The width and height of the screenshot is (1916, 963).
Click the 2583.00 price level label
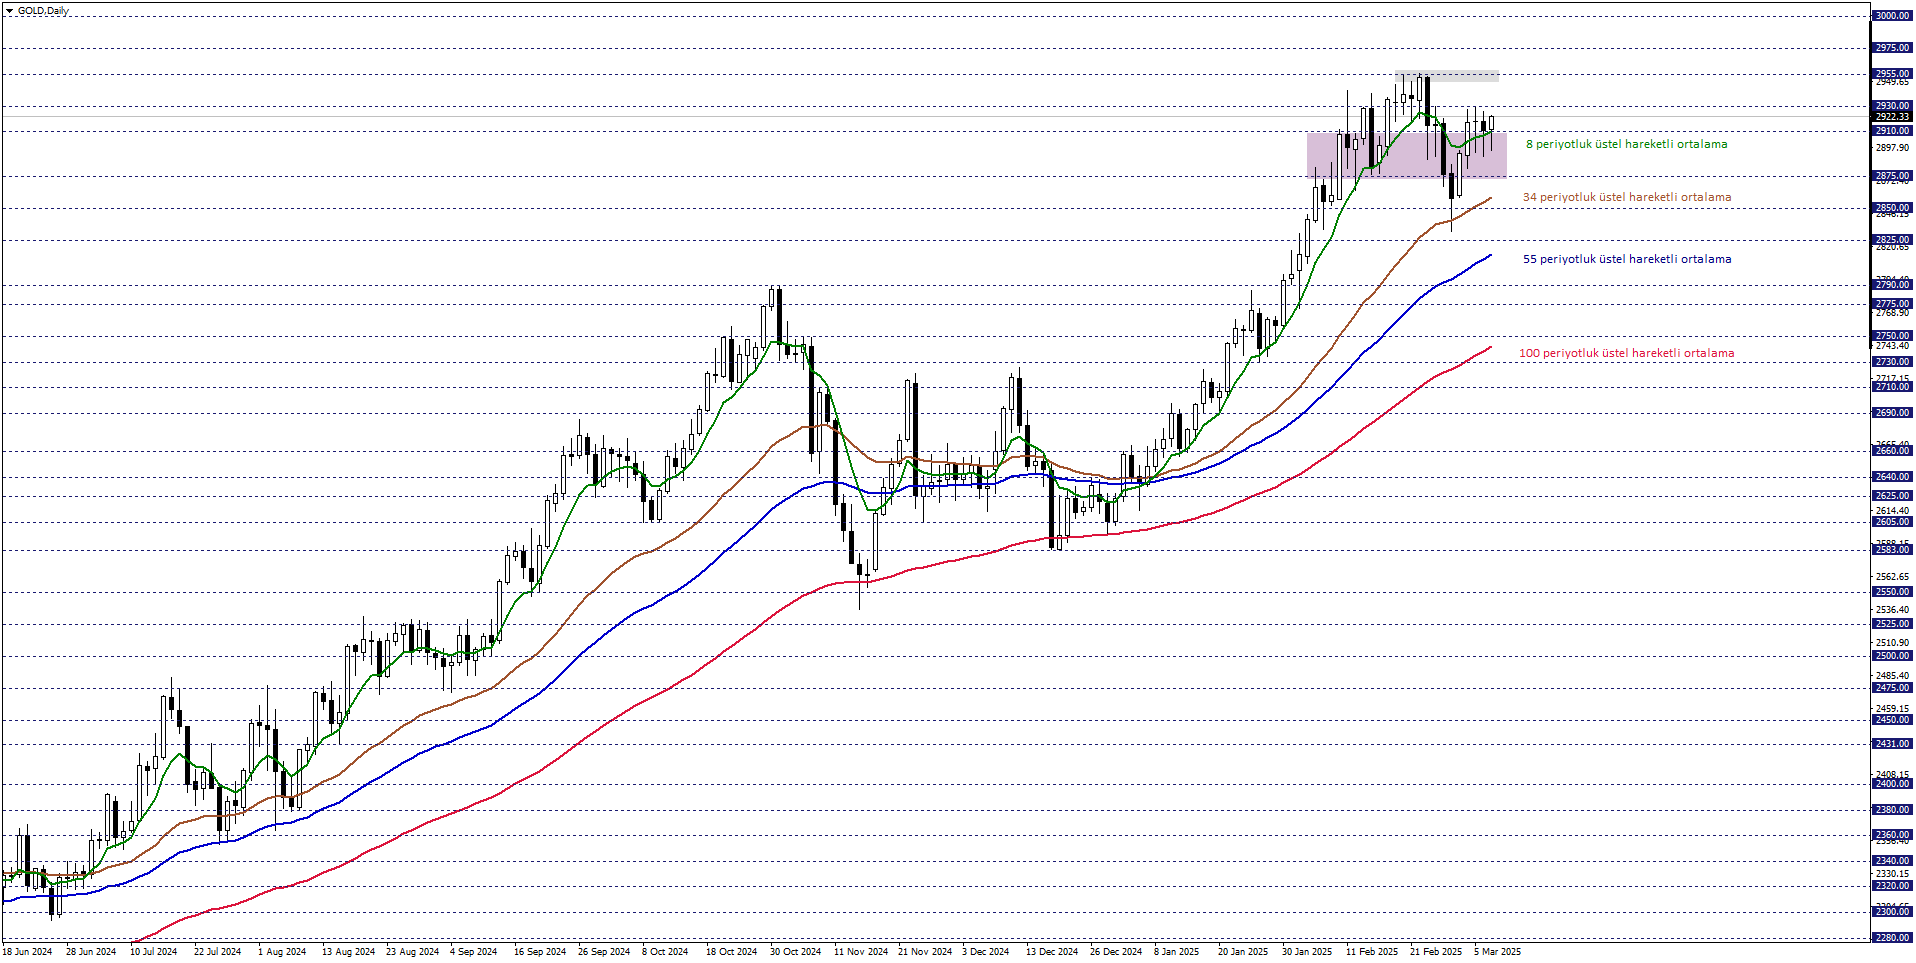click(1892, 550)
